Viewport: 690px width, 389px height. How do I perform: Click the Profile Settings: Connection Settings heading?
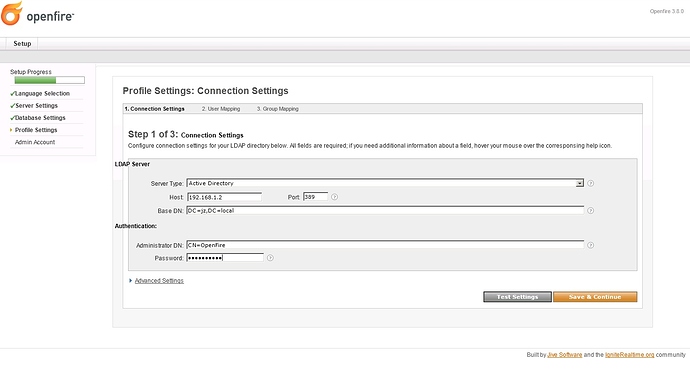tap(206, 91)
